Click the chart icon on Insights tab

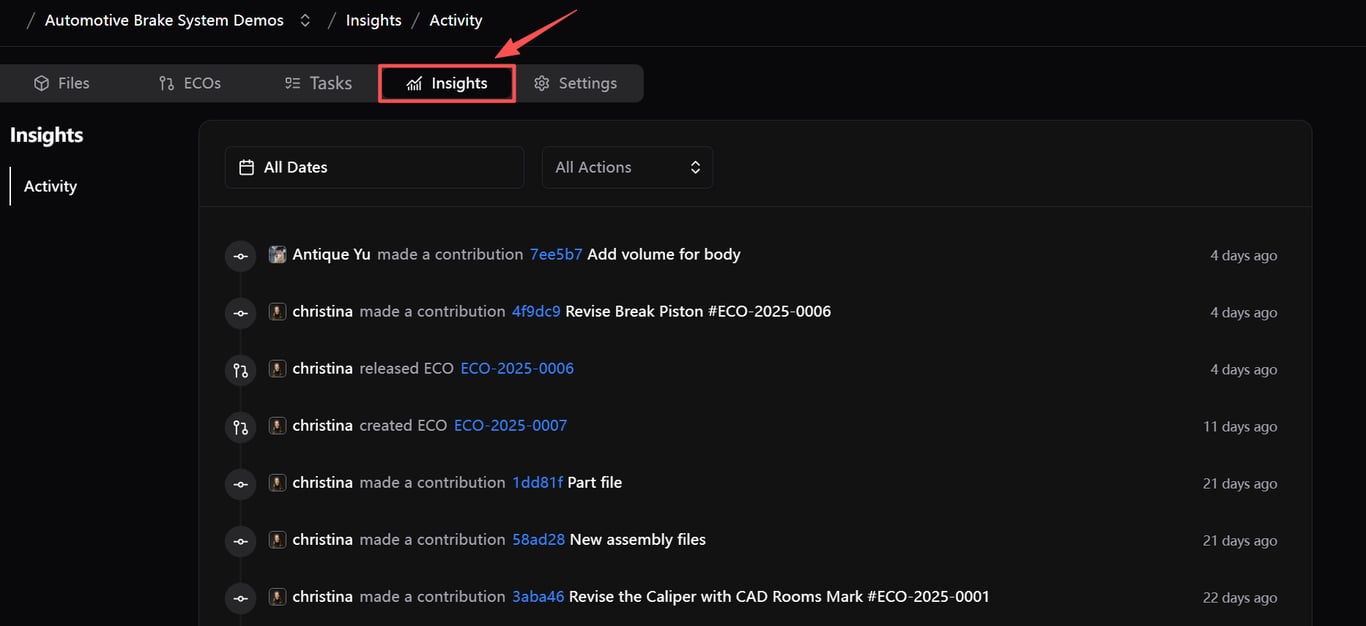414,84
